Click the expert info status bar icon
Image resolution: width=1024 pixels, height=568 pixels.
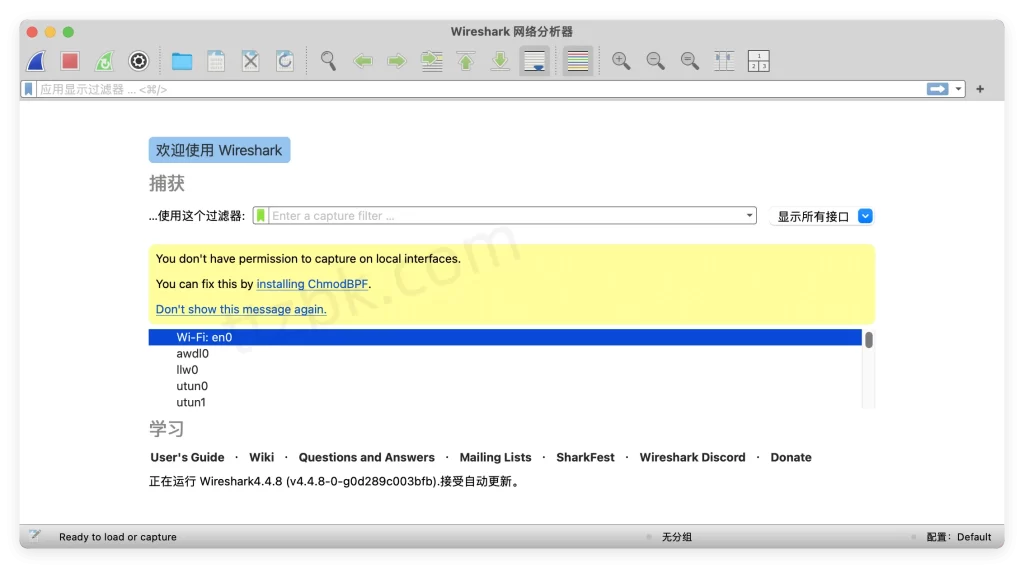[x=35, y=537]
